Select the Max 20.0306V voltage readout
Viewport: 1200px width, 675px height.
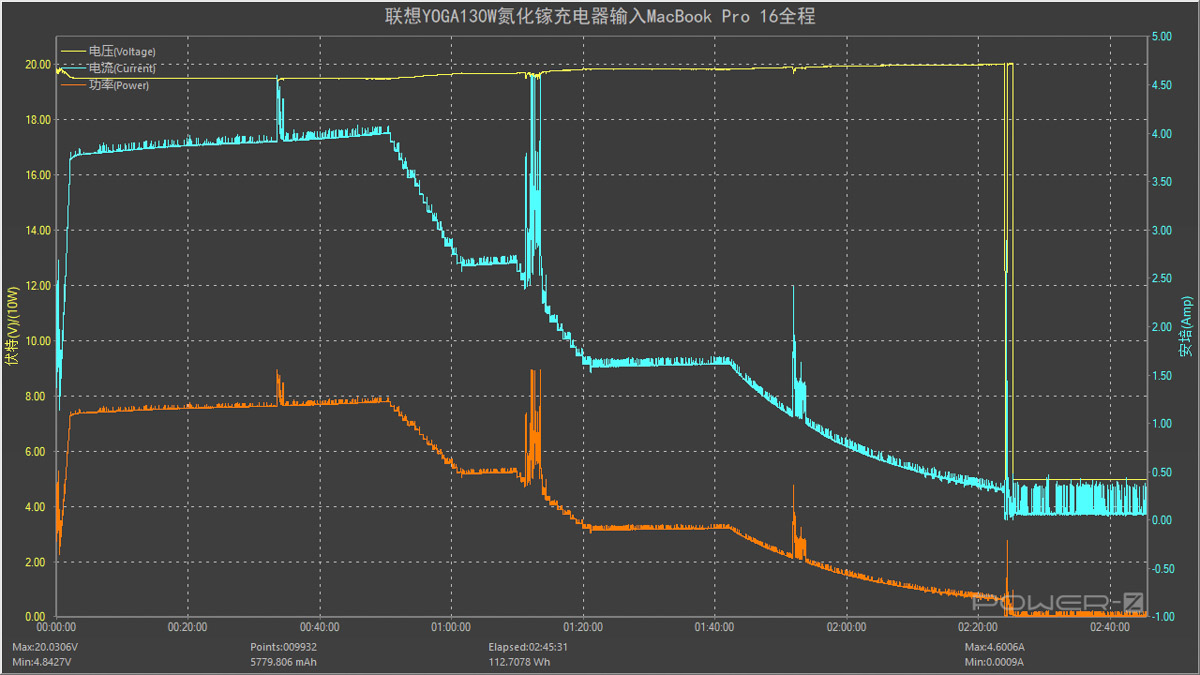[x=46, y=647]
